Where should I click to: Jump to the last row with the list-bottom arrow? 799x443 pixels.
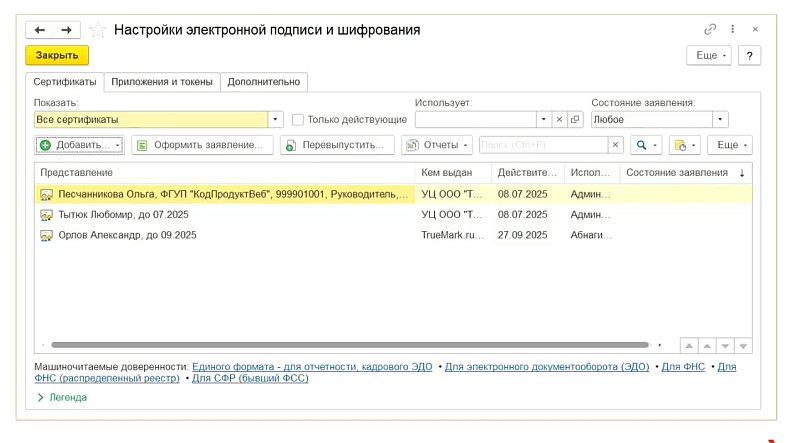click(x=743, y=346)
